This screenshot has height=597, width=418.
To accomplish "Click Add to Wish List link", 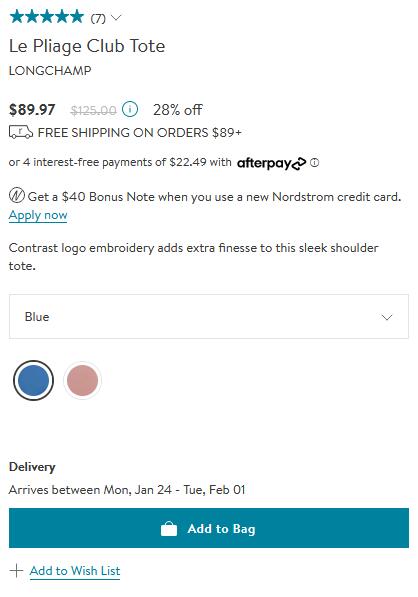I will click(75, 571).
